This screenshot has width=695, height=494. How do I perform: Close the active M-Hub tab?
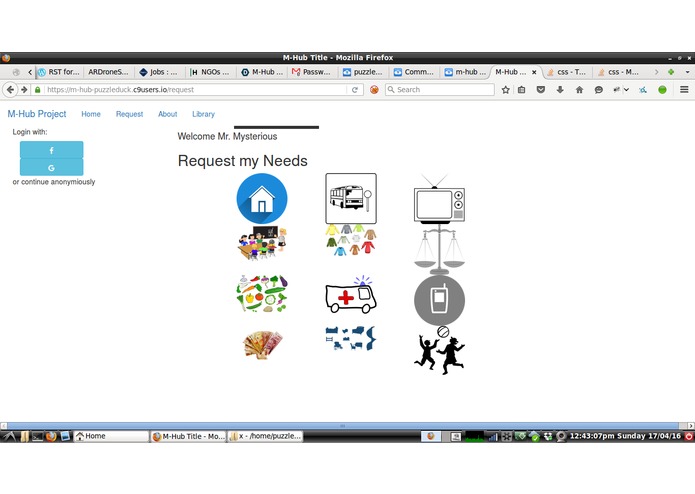pos(534,72)
